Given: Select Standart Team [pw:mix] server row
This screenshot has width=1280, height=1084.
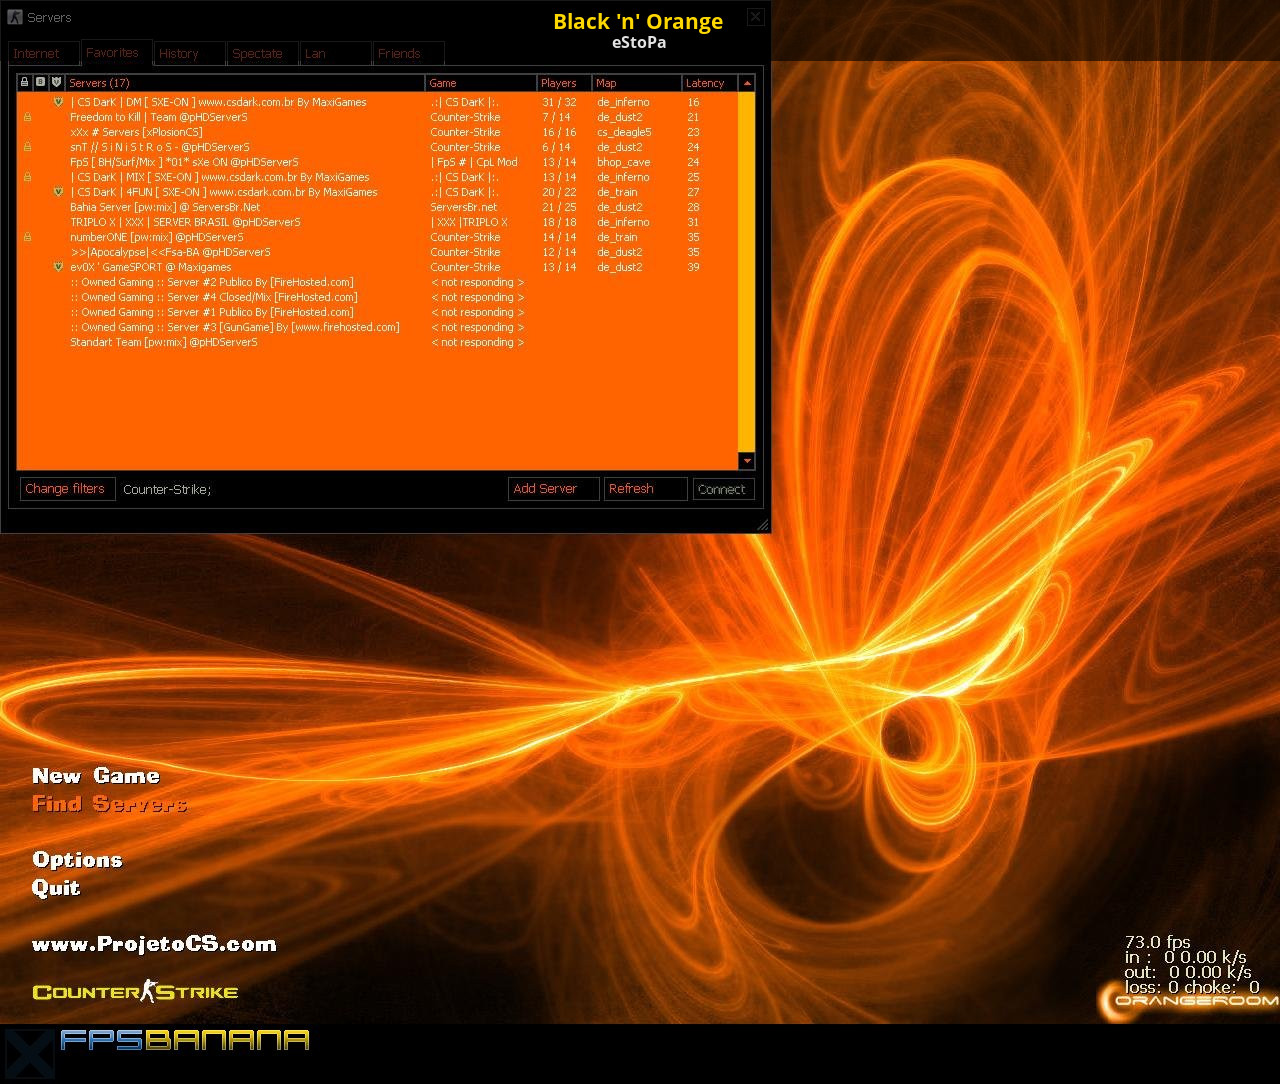Looking at the screenshot, I should (x=377, y=342).
